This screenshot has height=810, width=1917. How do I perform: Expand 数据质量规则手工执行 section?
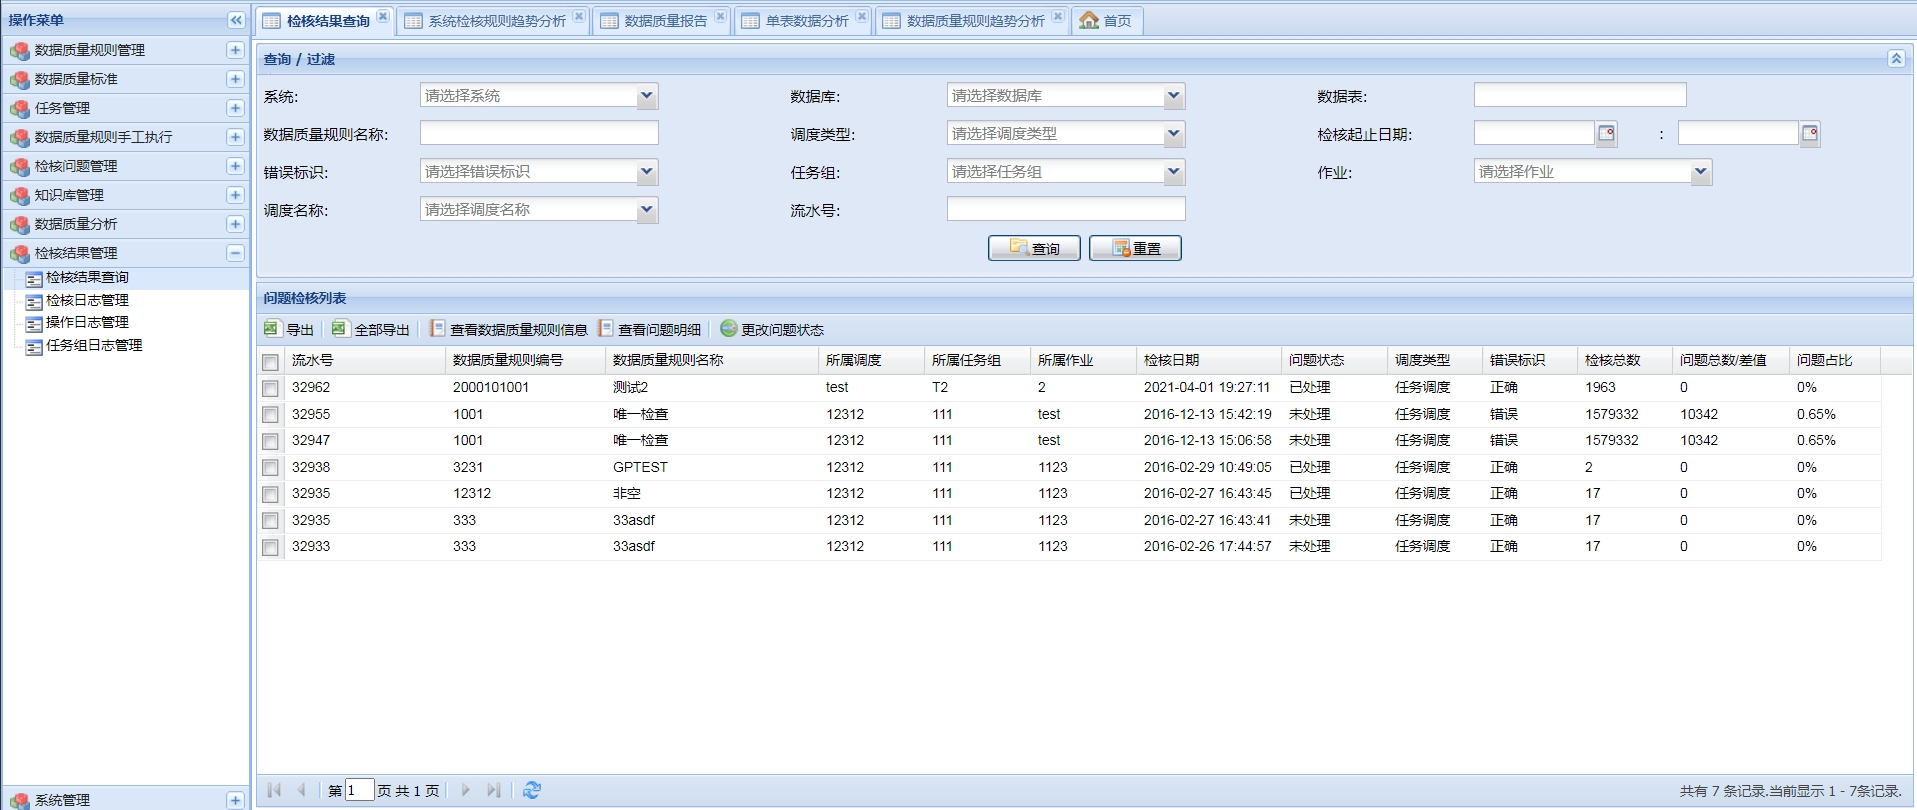(x=235, y=137)
